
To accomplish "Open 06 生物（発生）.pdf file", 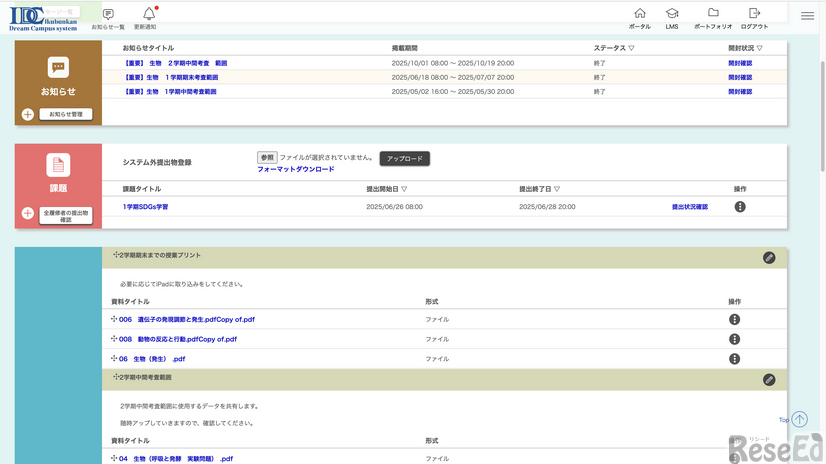I will (x=152, y=359).
